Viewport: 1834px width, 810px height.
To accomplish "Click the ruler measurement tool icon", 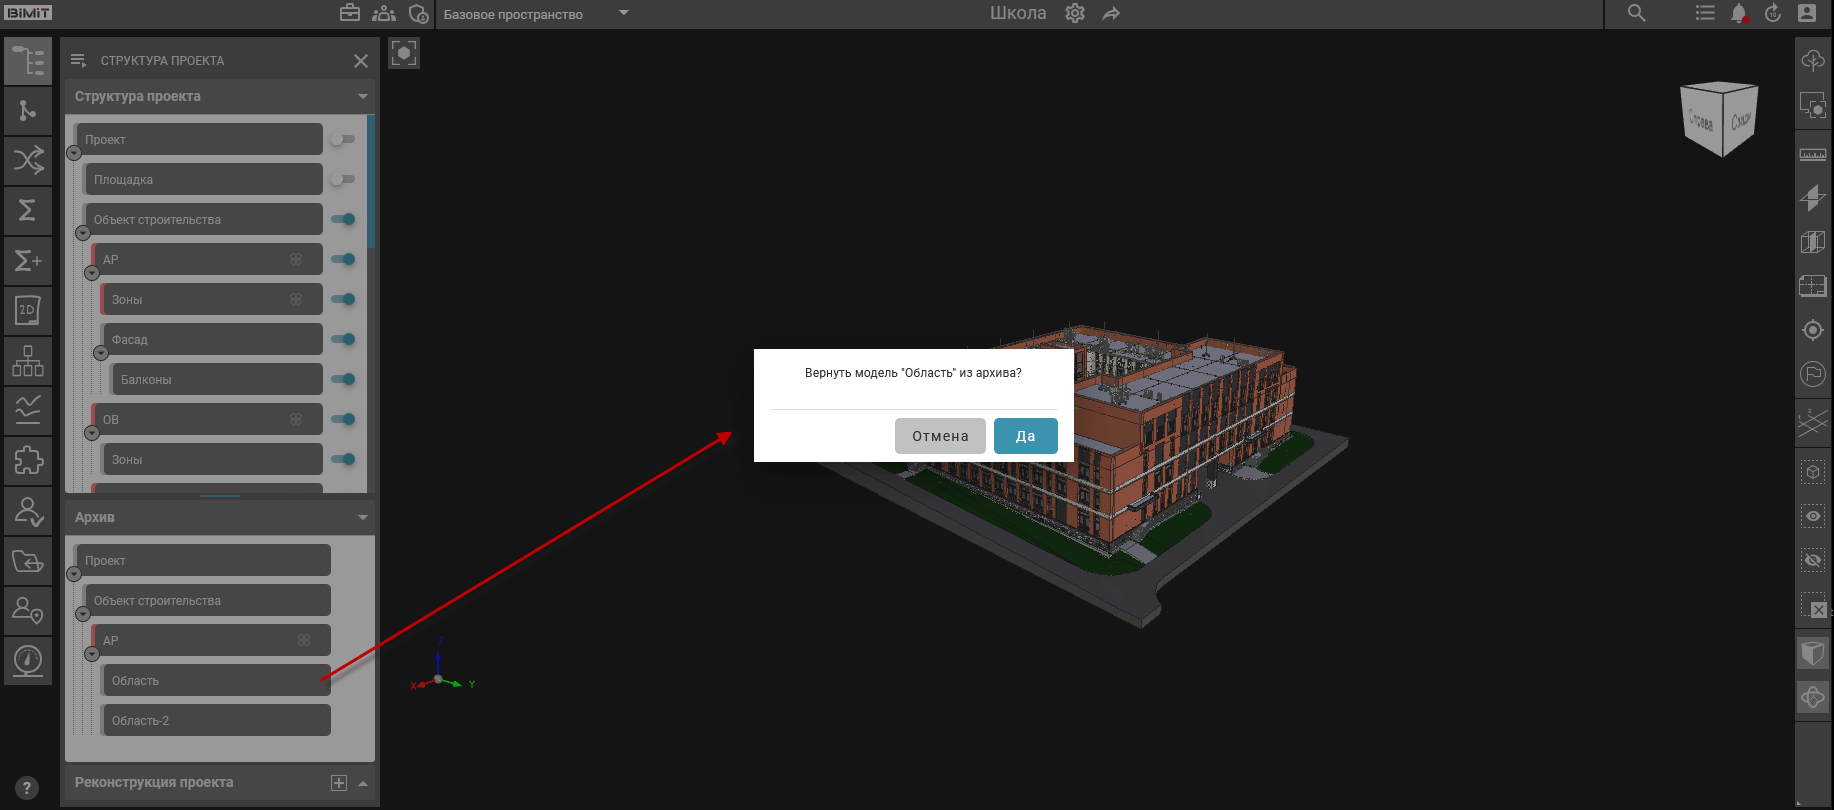I will pyautogui.click(x=1812, y=155).
